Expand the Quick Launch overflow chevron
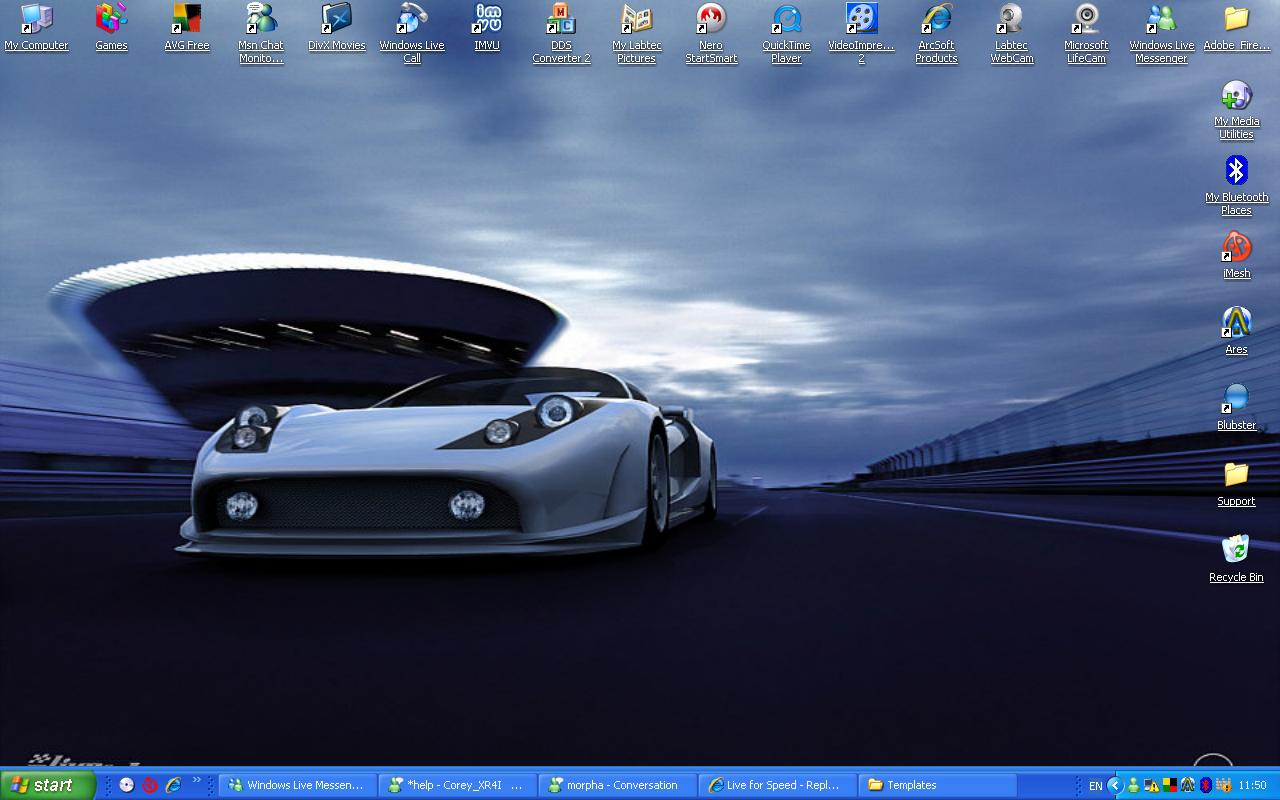Viewport: 1280px width, 800px height. 197,781
